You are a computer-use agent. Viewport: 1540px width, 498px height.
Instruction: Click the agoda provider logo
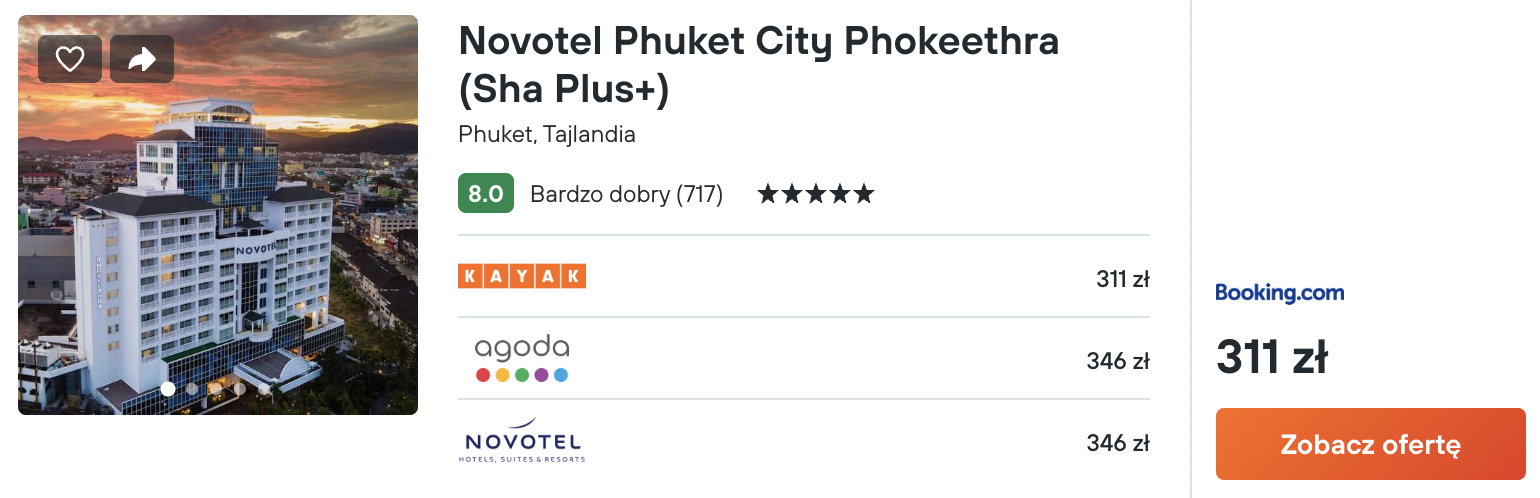point(522,359)
